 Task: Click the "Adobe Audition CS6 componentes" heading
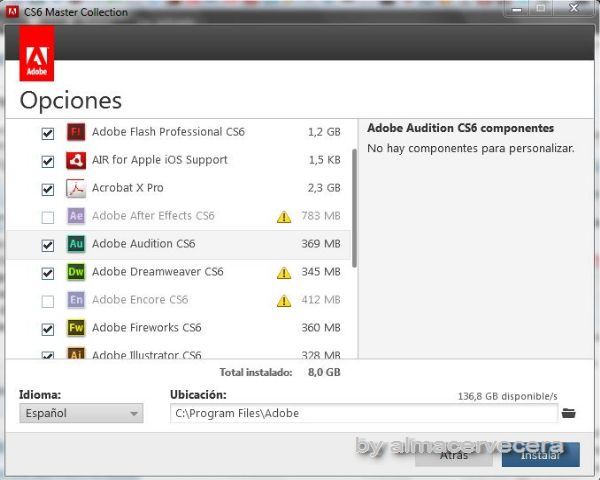pos(460,128)
